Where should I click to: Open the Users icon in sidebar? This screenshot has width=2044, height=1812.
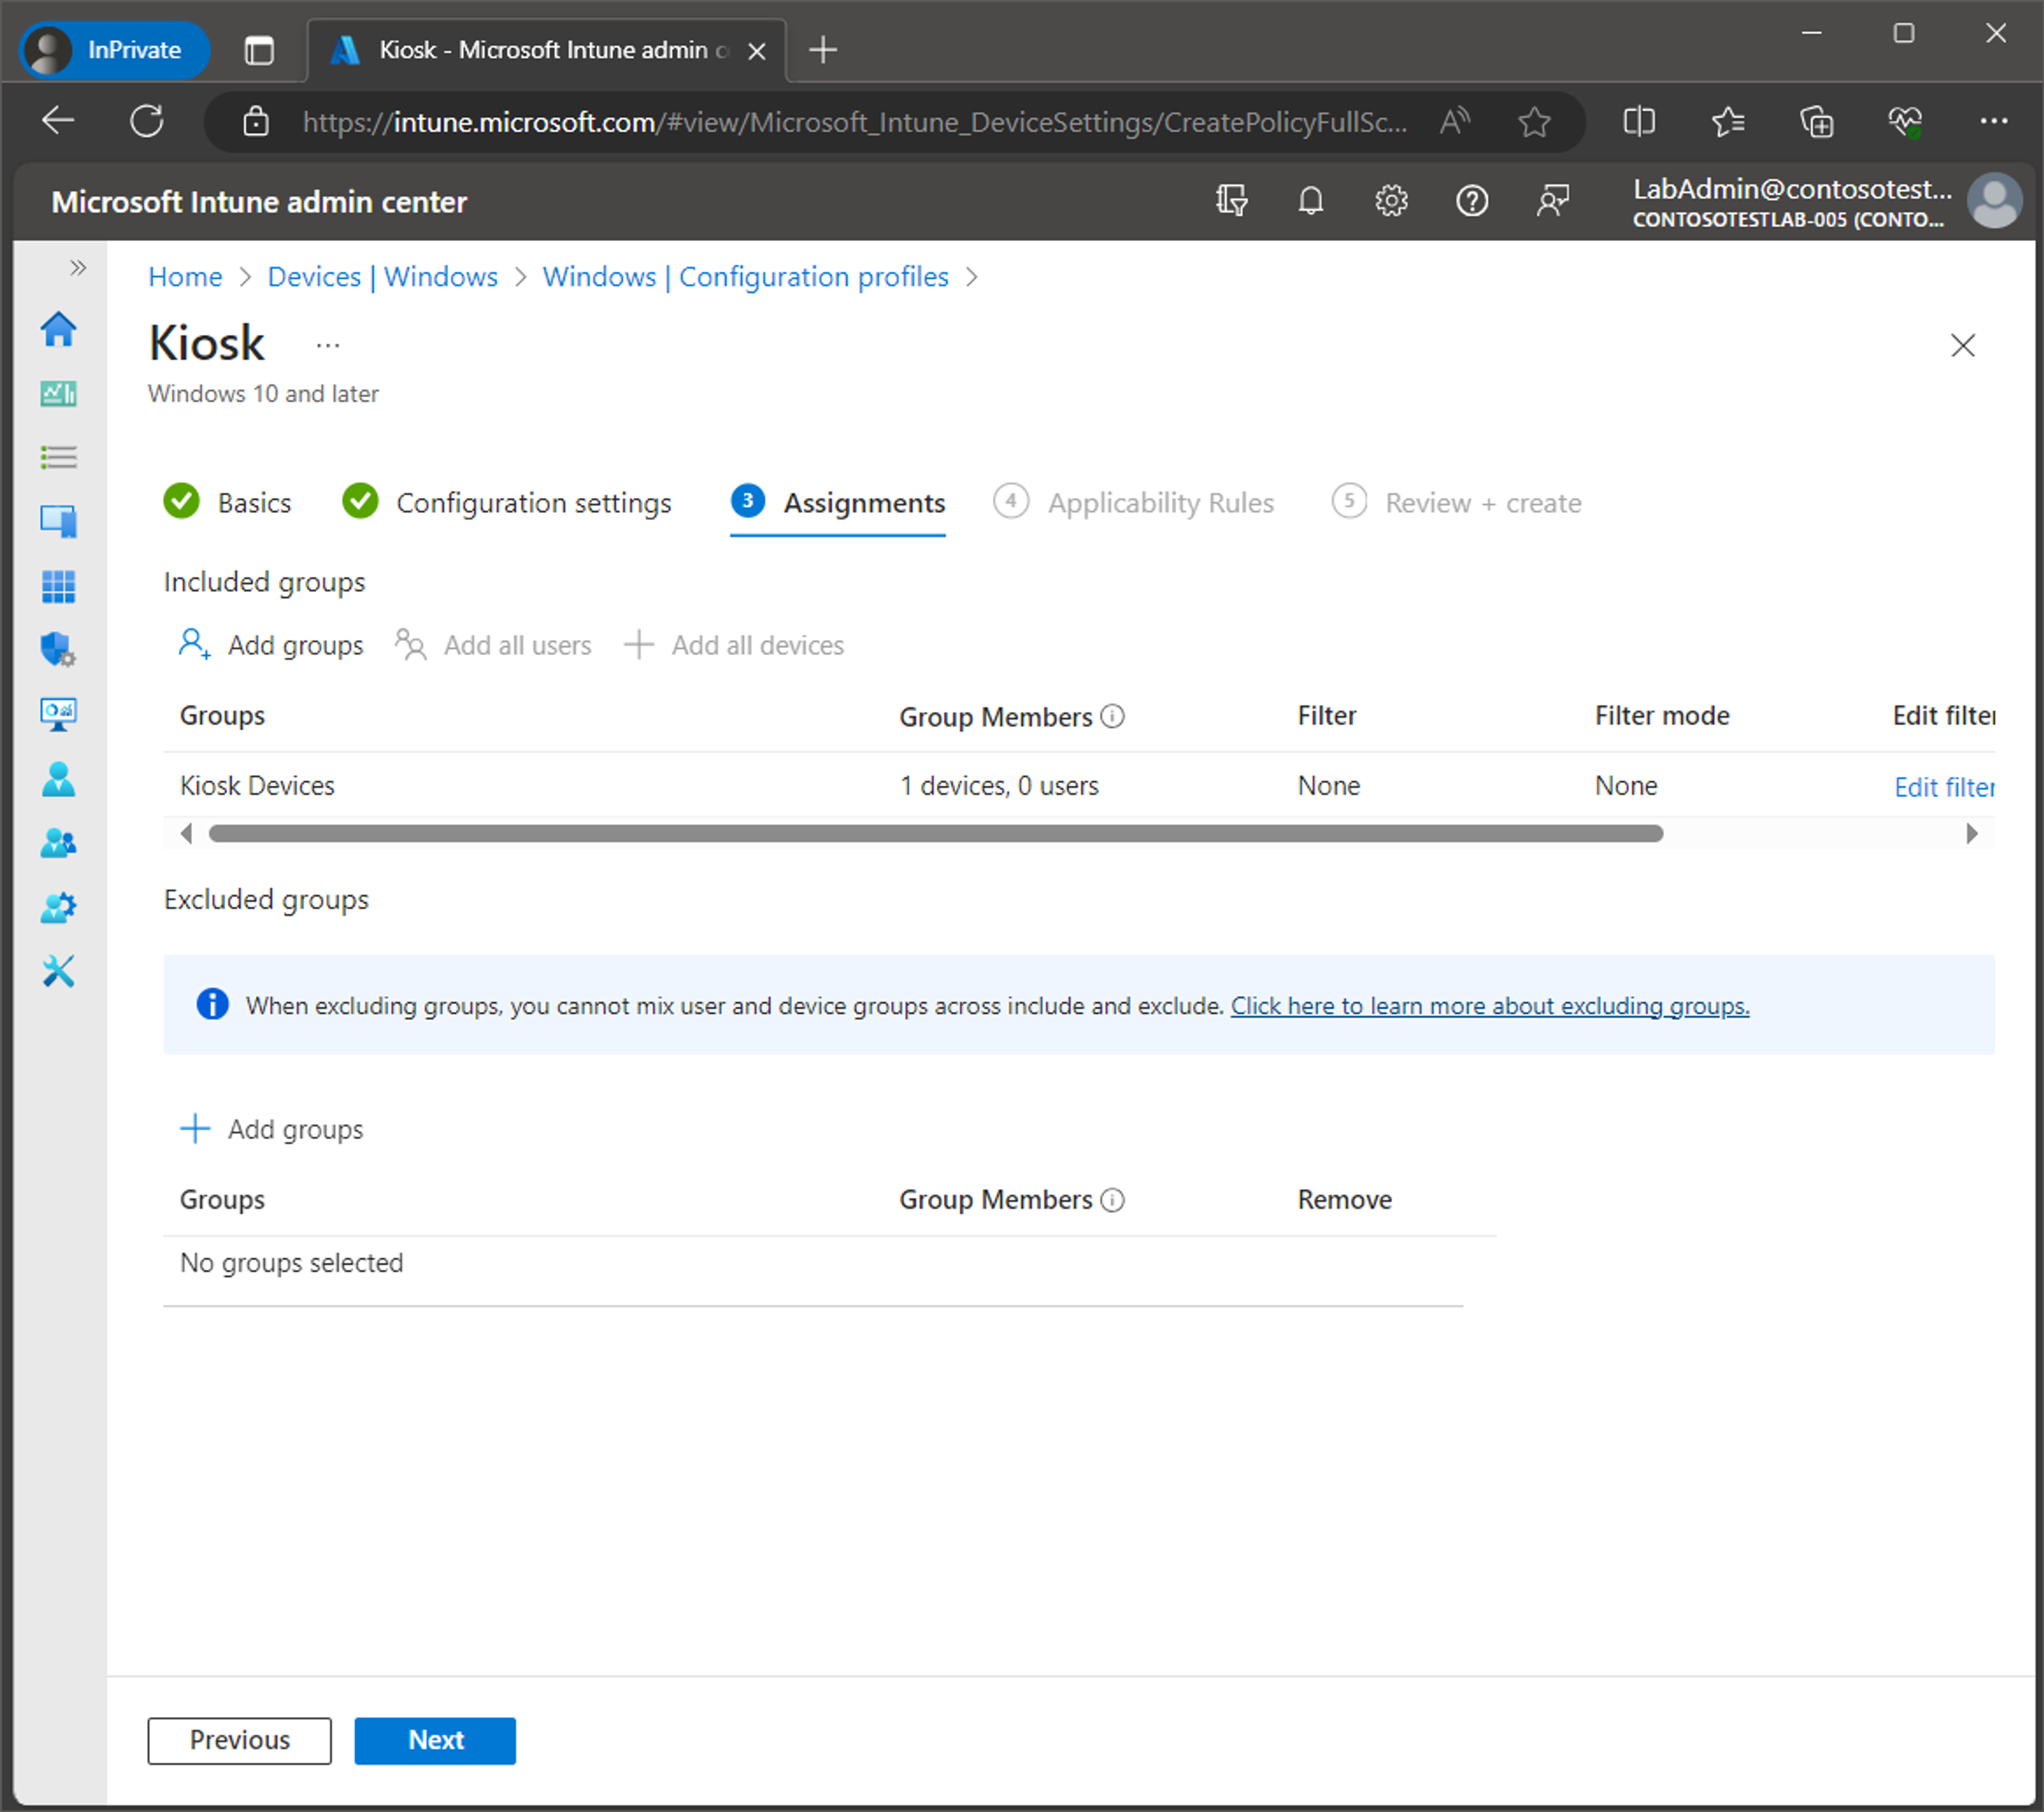(x=59, y=779)
